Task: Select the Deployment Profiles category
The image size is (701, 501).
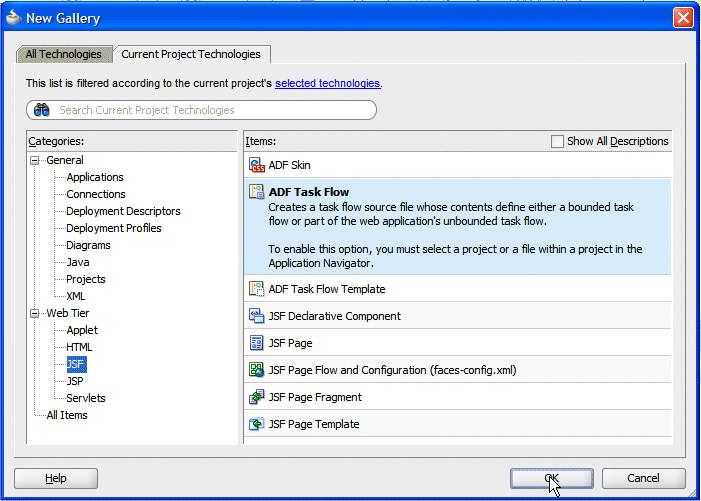Action: click(114, 228)
